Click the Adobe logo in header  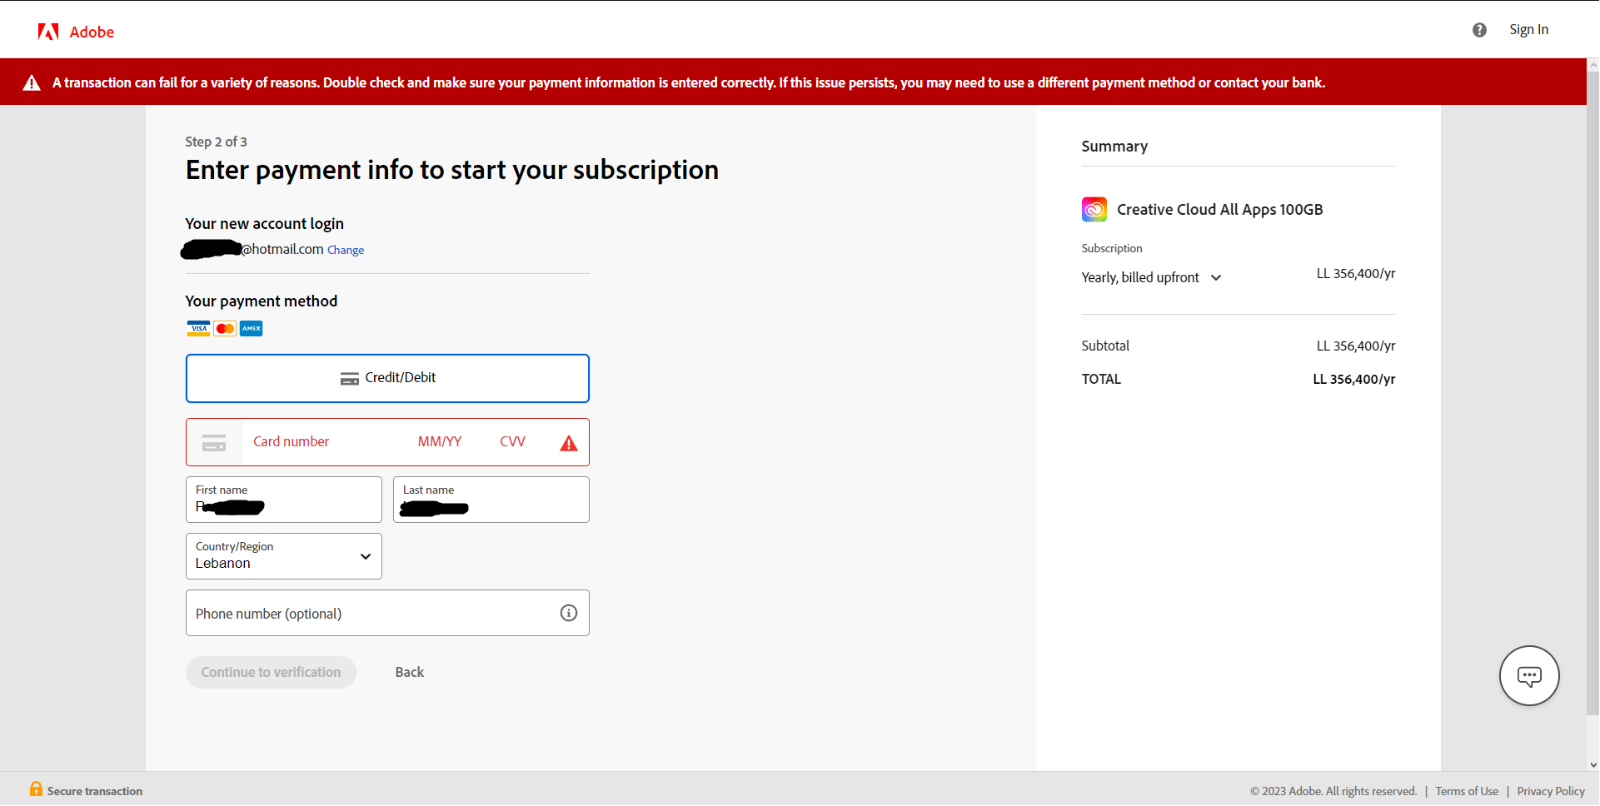tap(76, 32)
